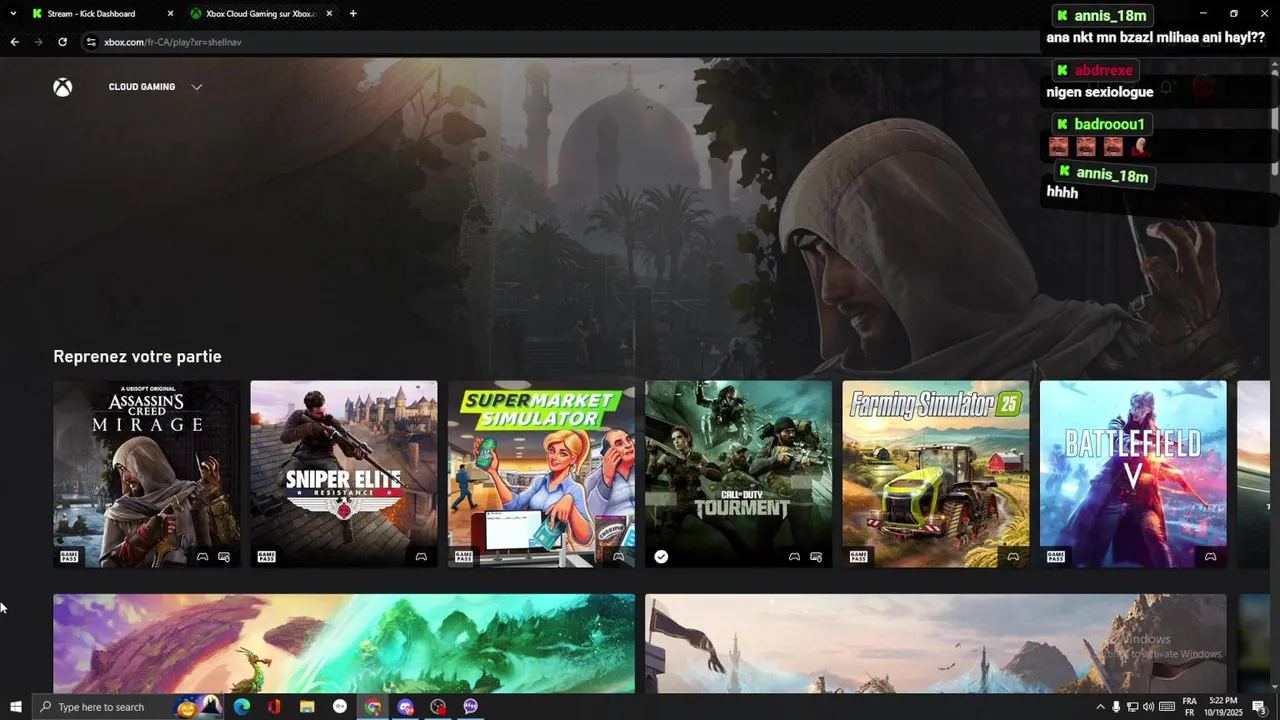Open the Assassin's Creed Mirage game tile
This screenshot has height=720, width=1280.
(x=146, y=474)
